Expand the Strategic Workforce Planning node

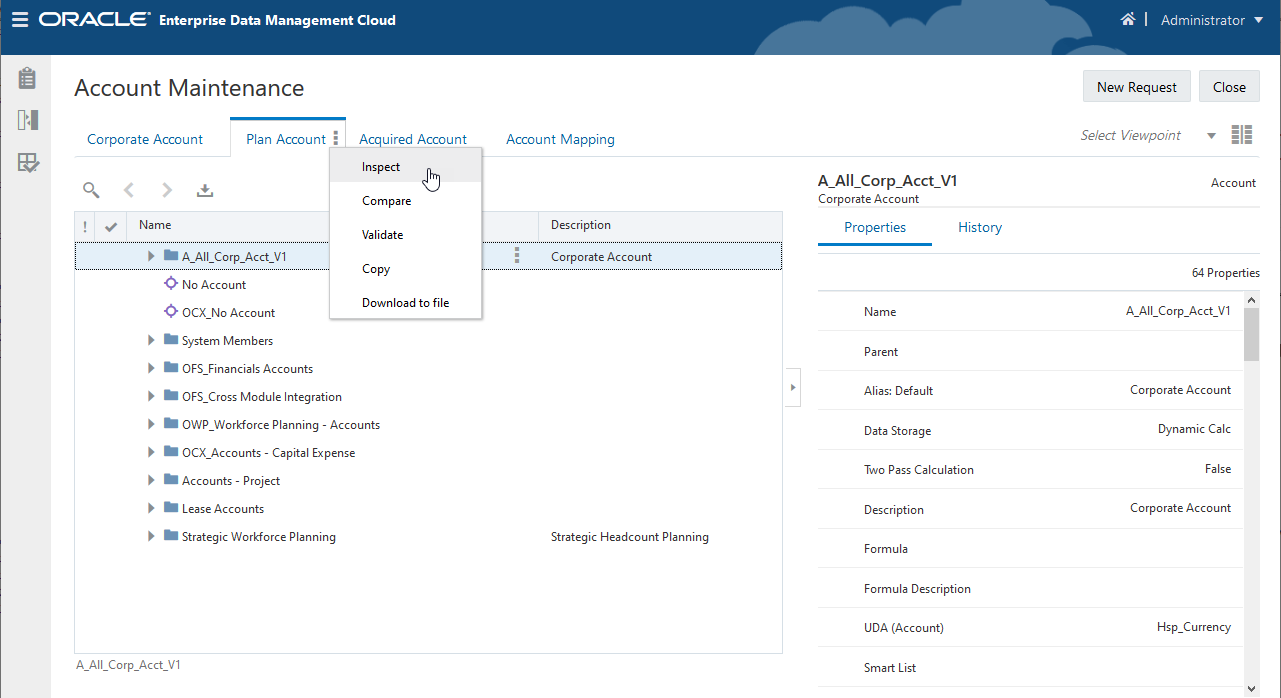pos(150,536)
